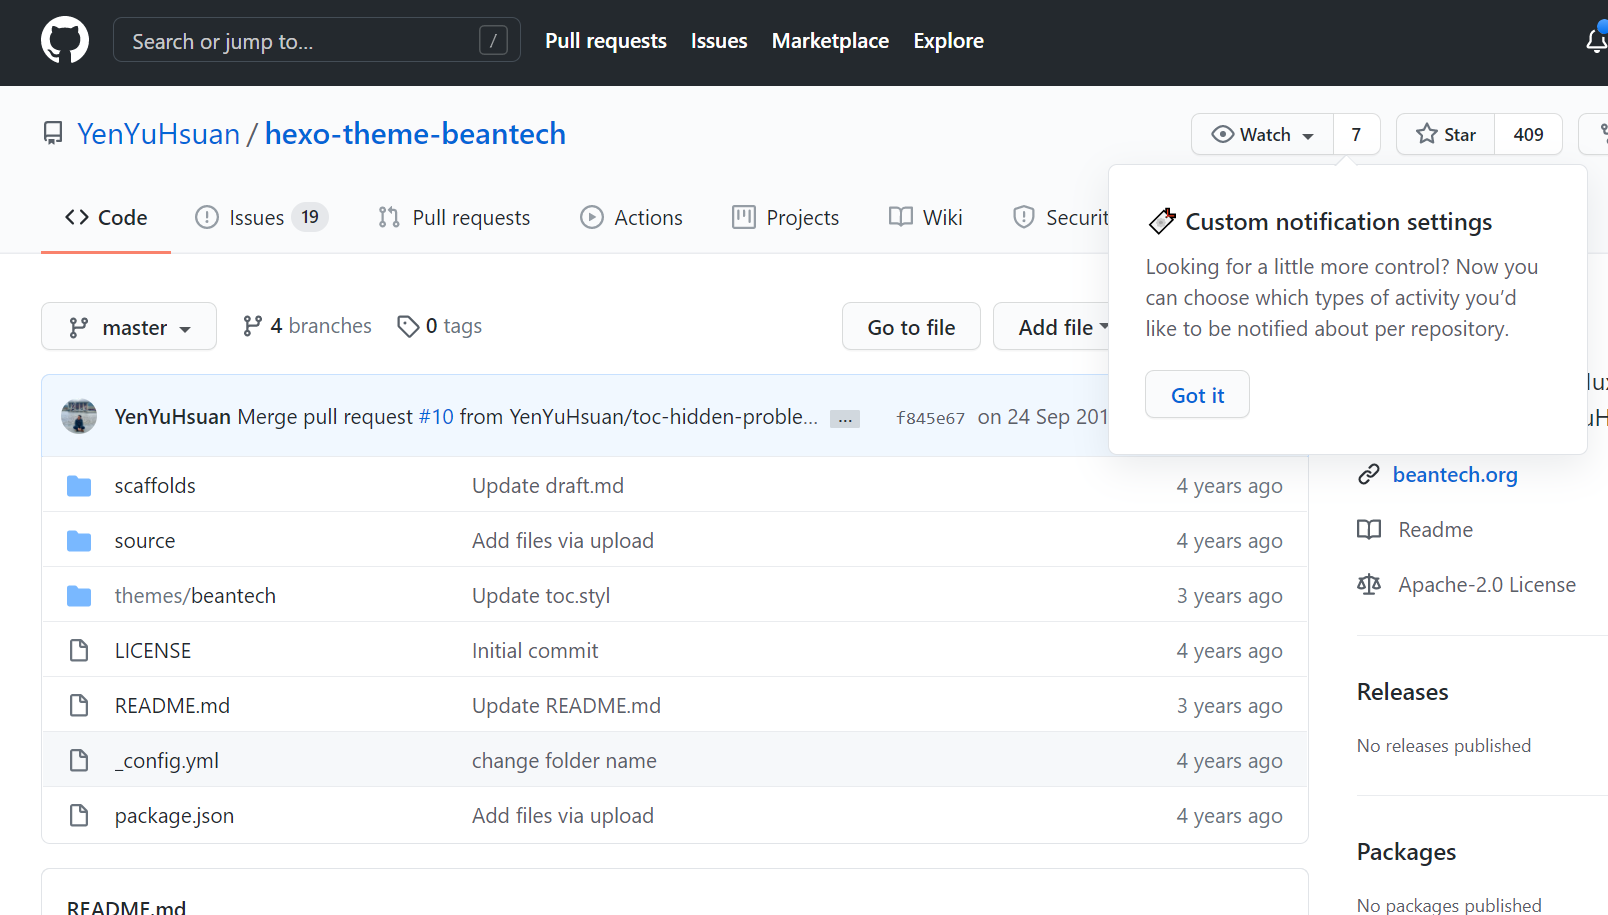
Task: Click the source folder icon
Action: 79,541
